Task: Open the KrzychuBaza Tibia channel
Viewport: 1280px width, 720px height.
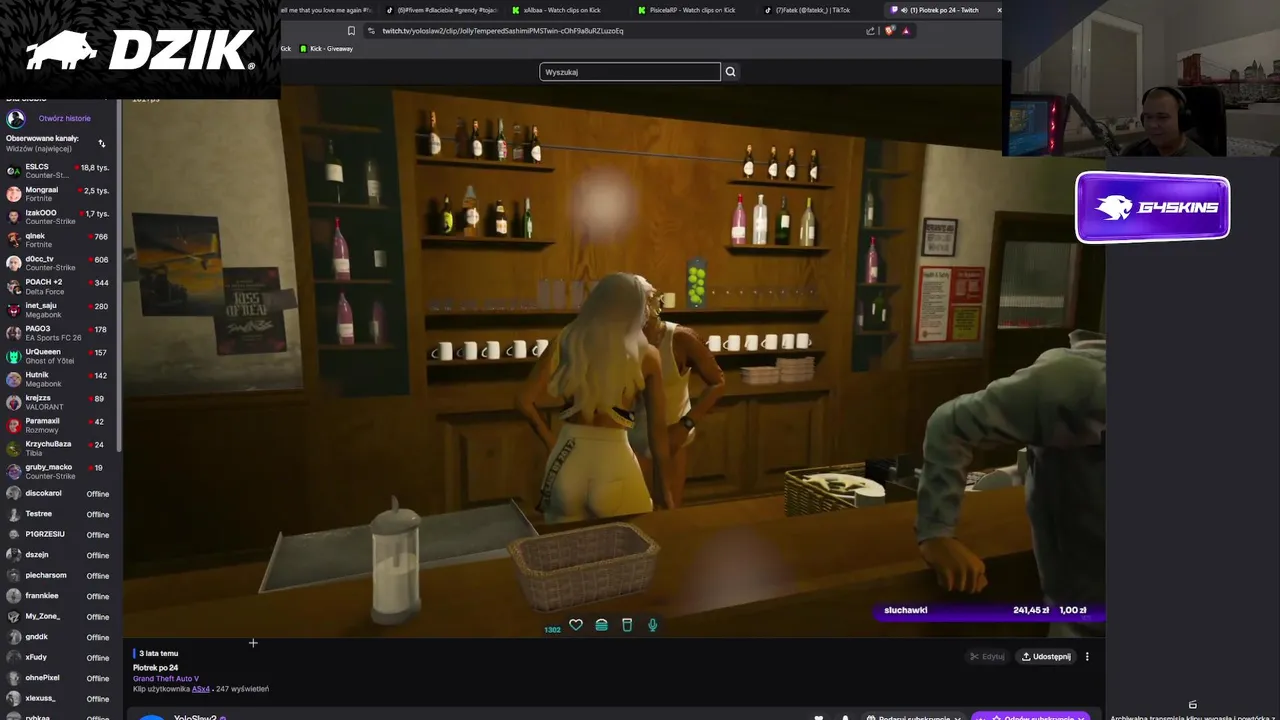Action: pos(60,448)
